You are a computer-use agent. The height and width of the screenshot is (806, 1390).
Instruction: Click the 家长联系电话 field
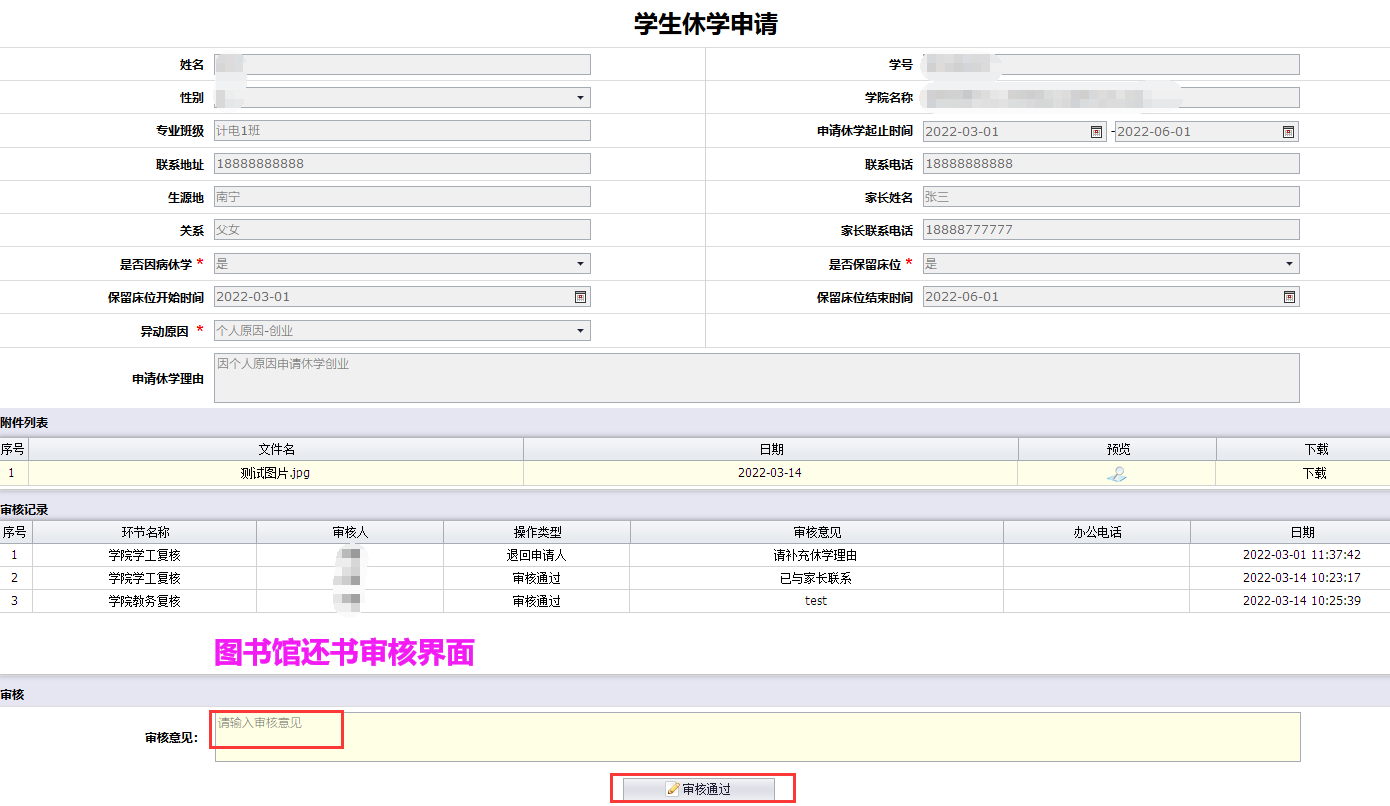pyautogui.click(x=1110, y=230)
